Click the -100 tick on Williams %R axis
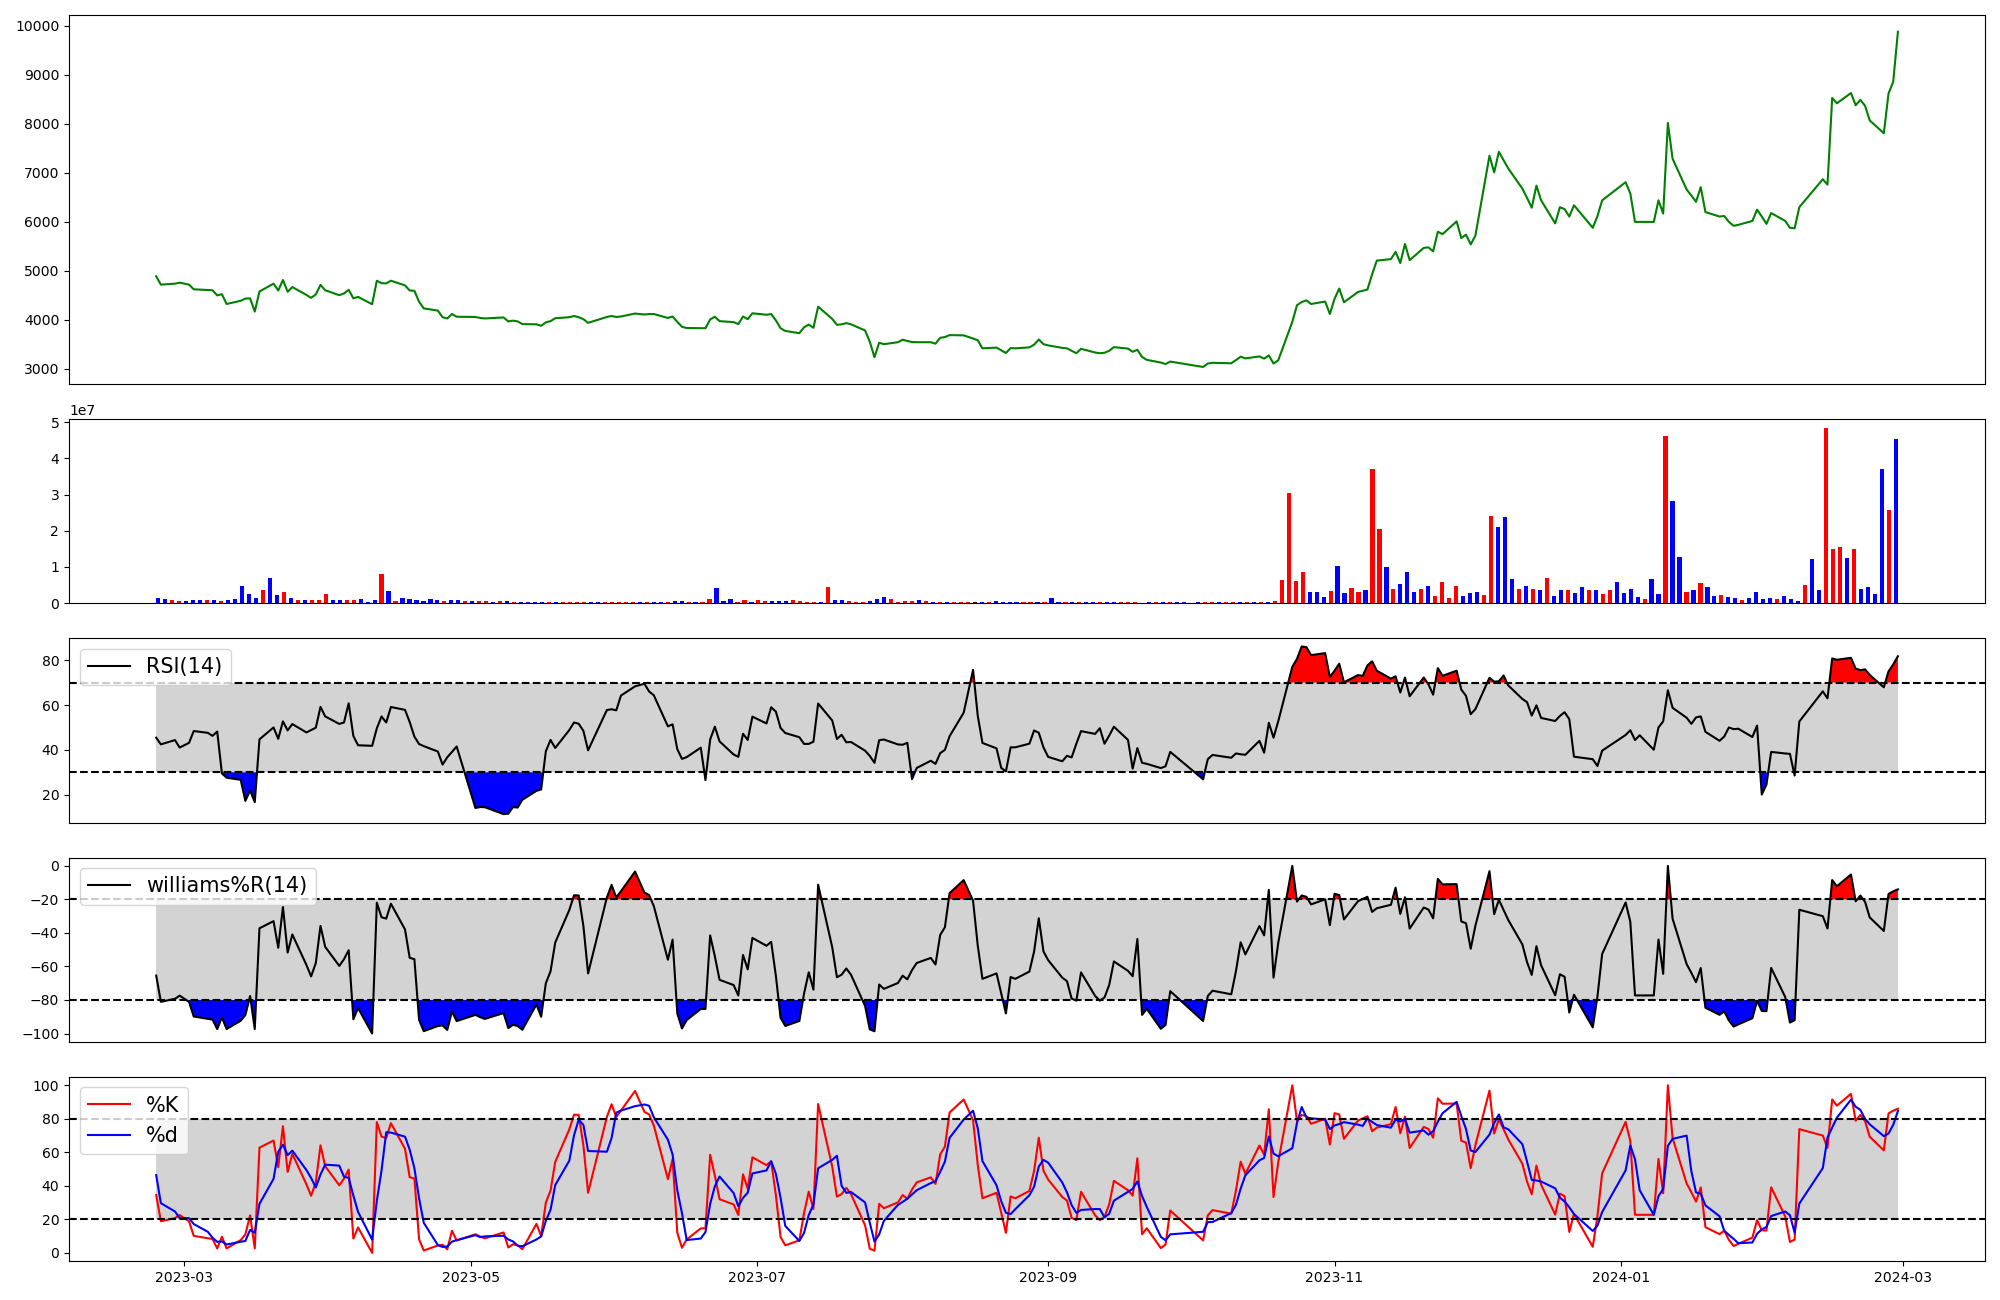 39,1034
